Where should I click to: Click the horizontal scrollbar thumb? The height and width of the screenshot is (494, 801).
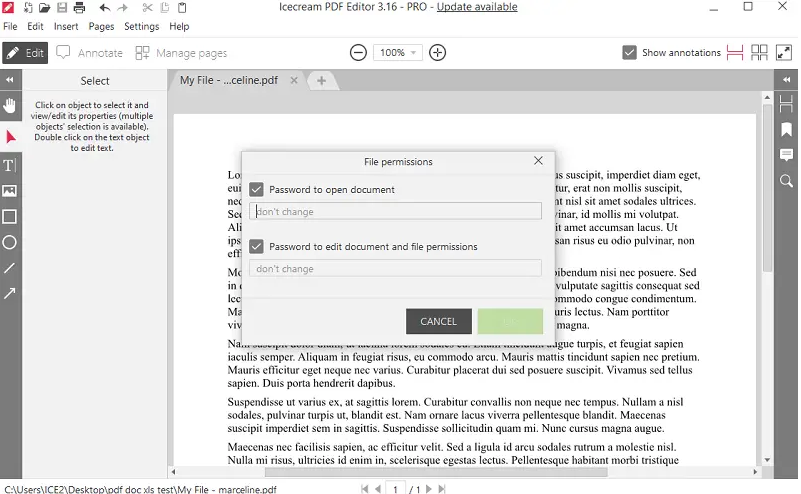tap(435, 472)
